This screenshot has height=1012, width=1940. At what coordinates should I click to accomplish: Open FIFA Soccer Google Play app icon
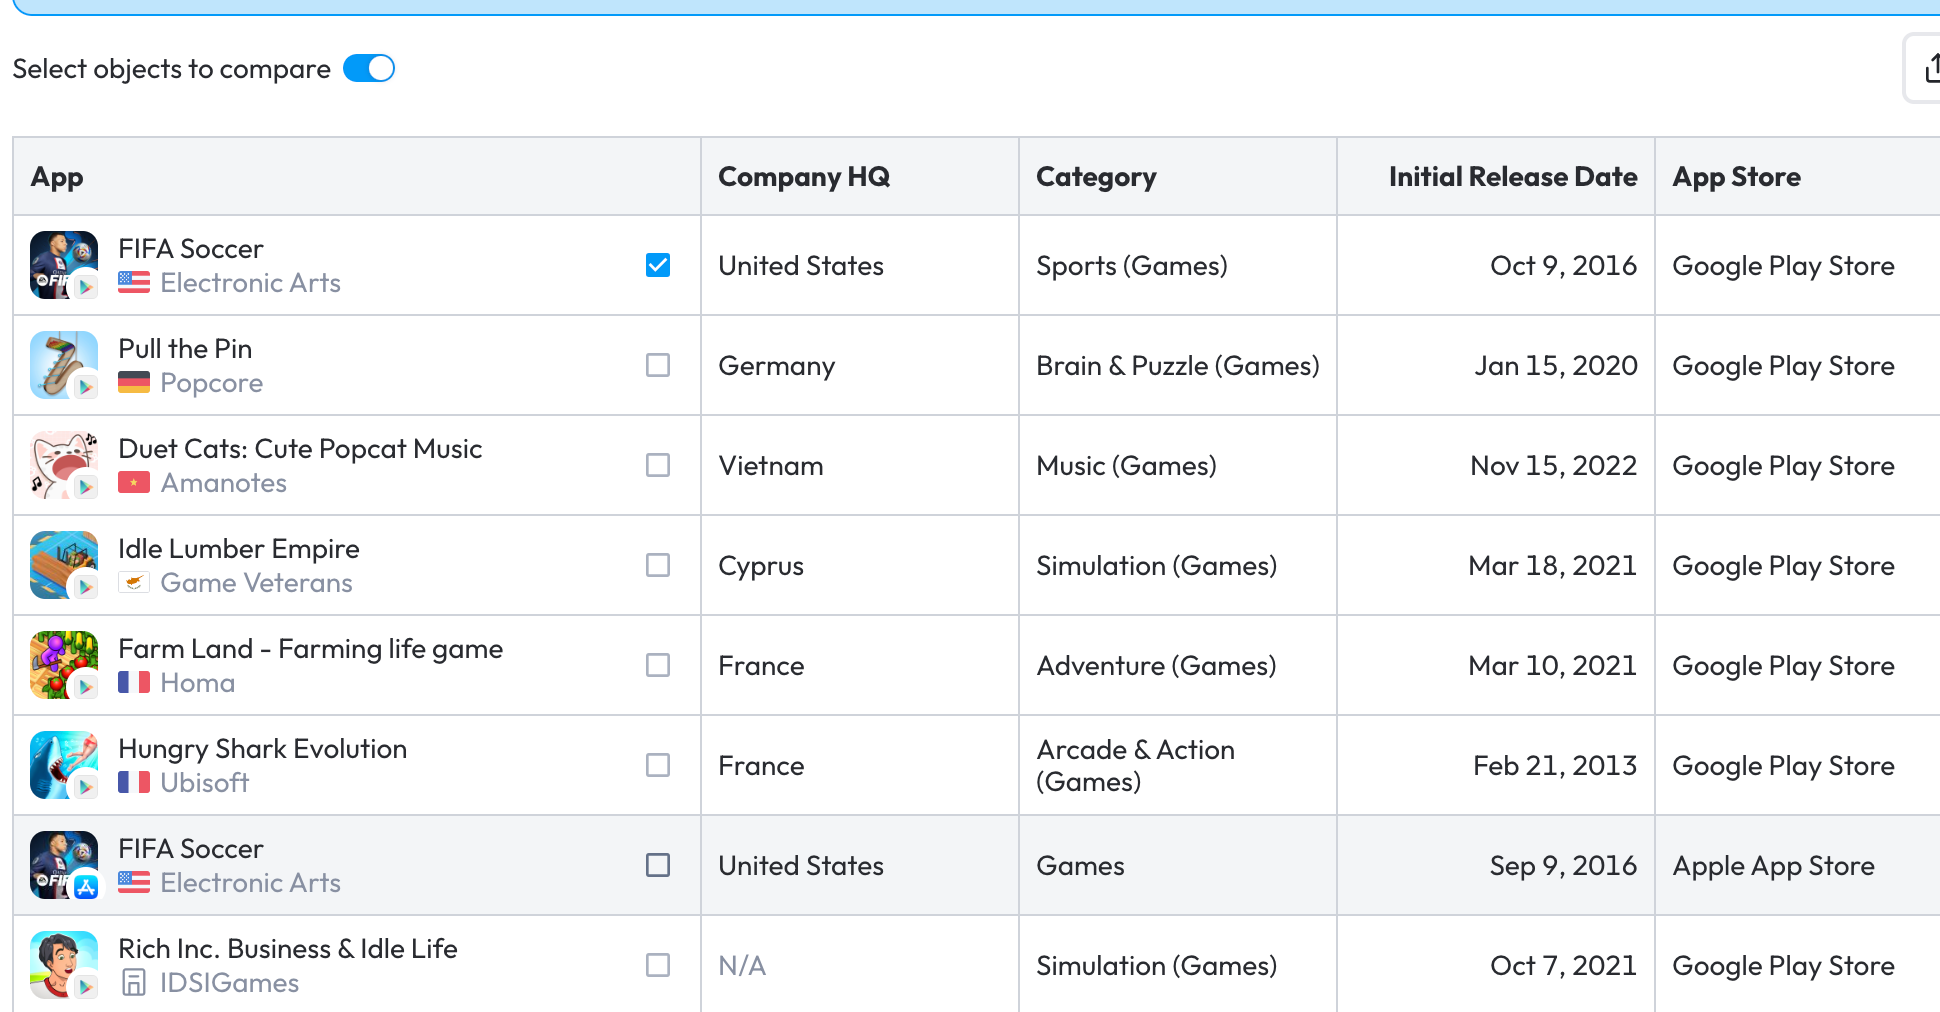click(64, 265)
